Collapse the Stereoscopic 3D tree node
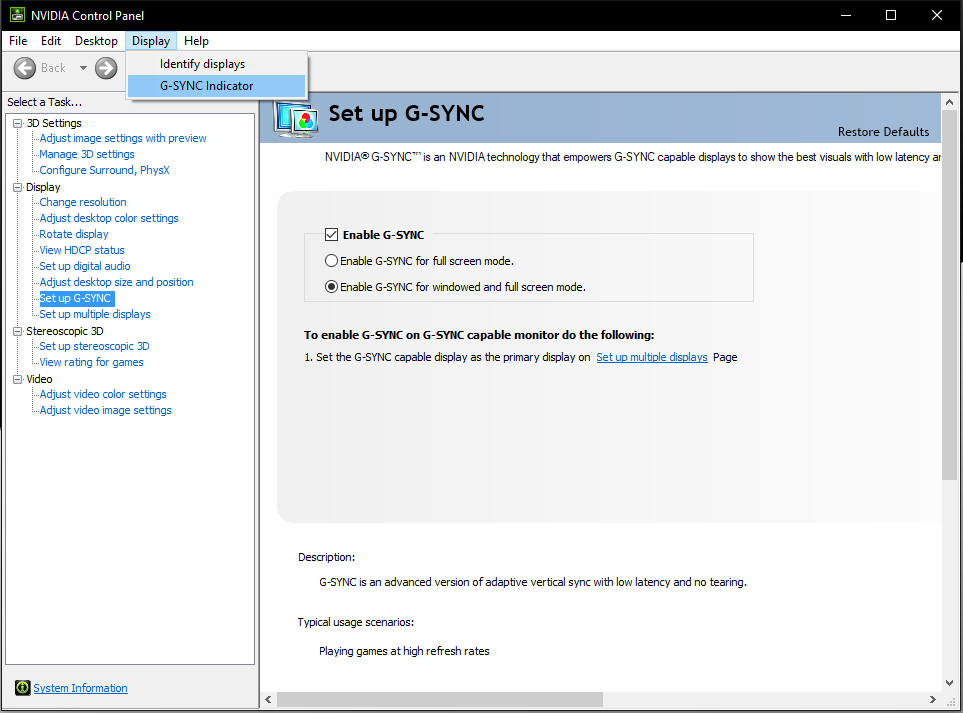The image size is (963, 713). pos(18,331)
